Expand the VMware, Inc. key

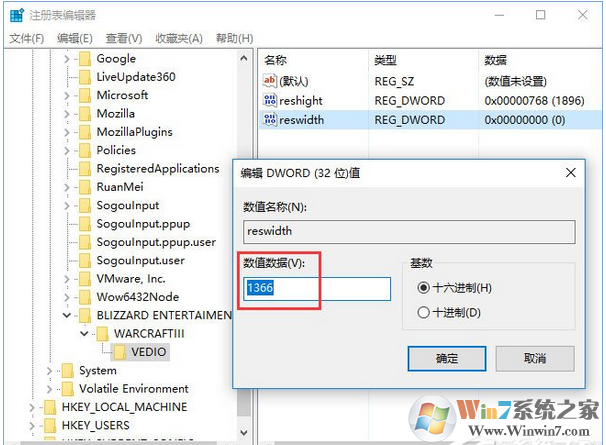(66, 279)
